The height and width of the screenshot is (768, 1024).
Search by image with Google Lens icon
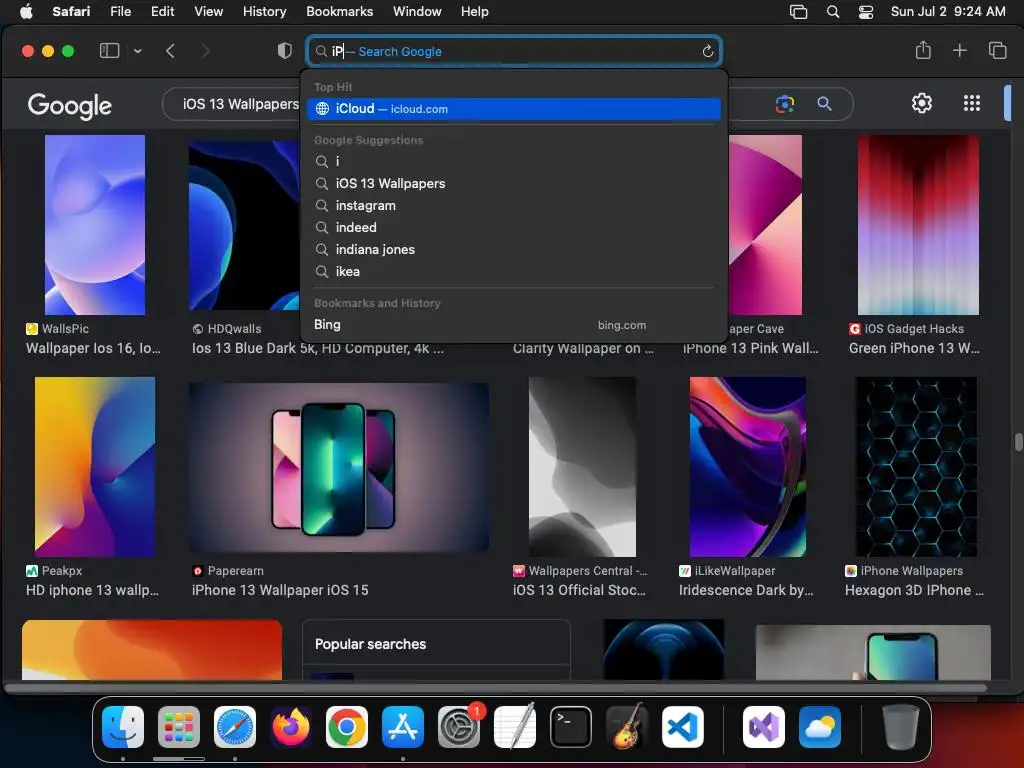pos(784,104)
